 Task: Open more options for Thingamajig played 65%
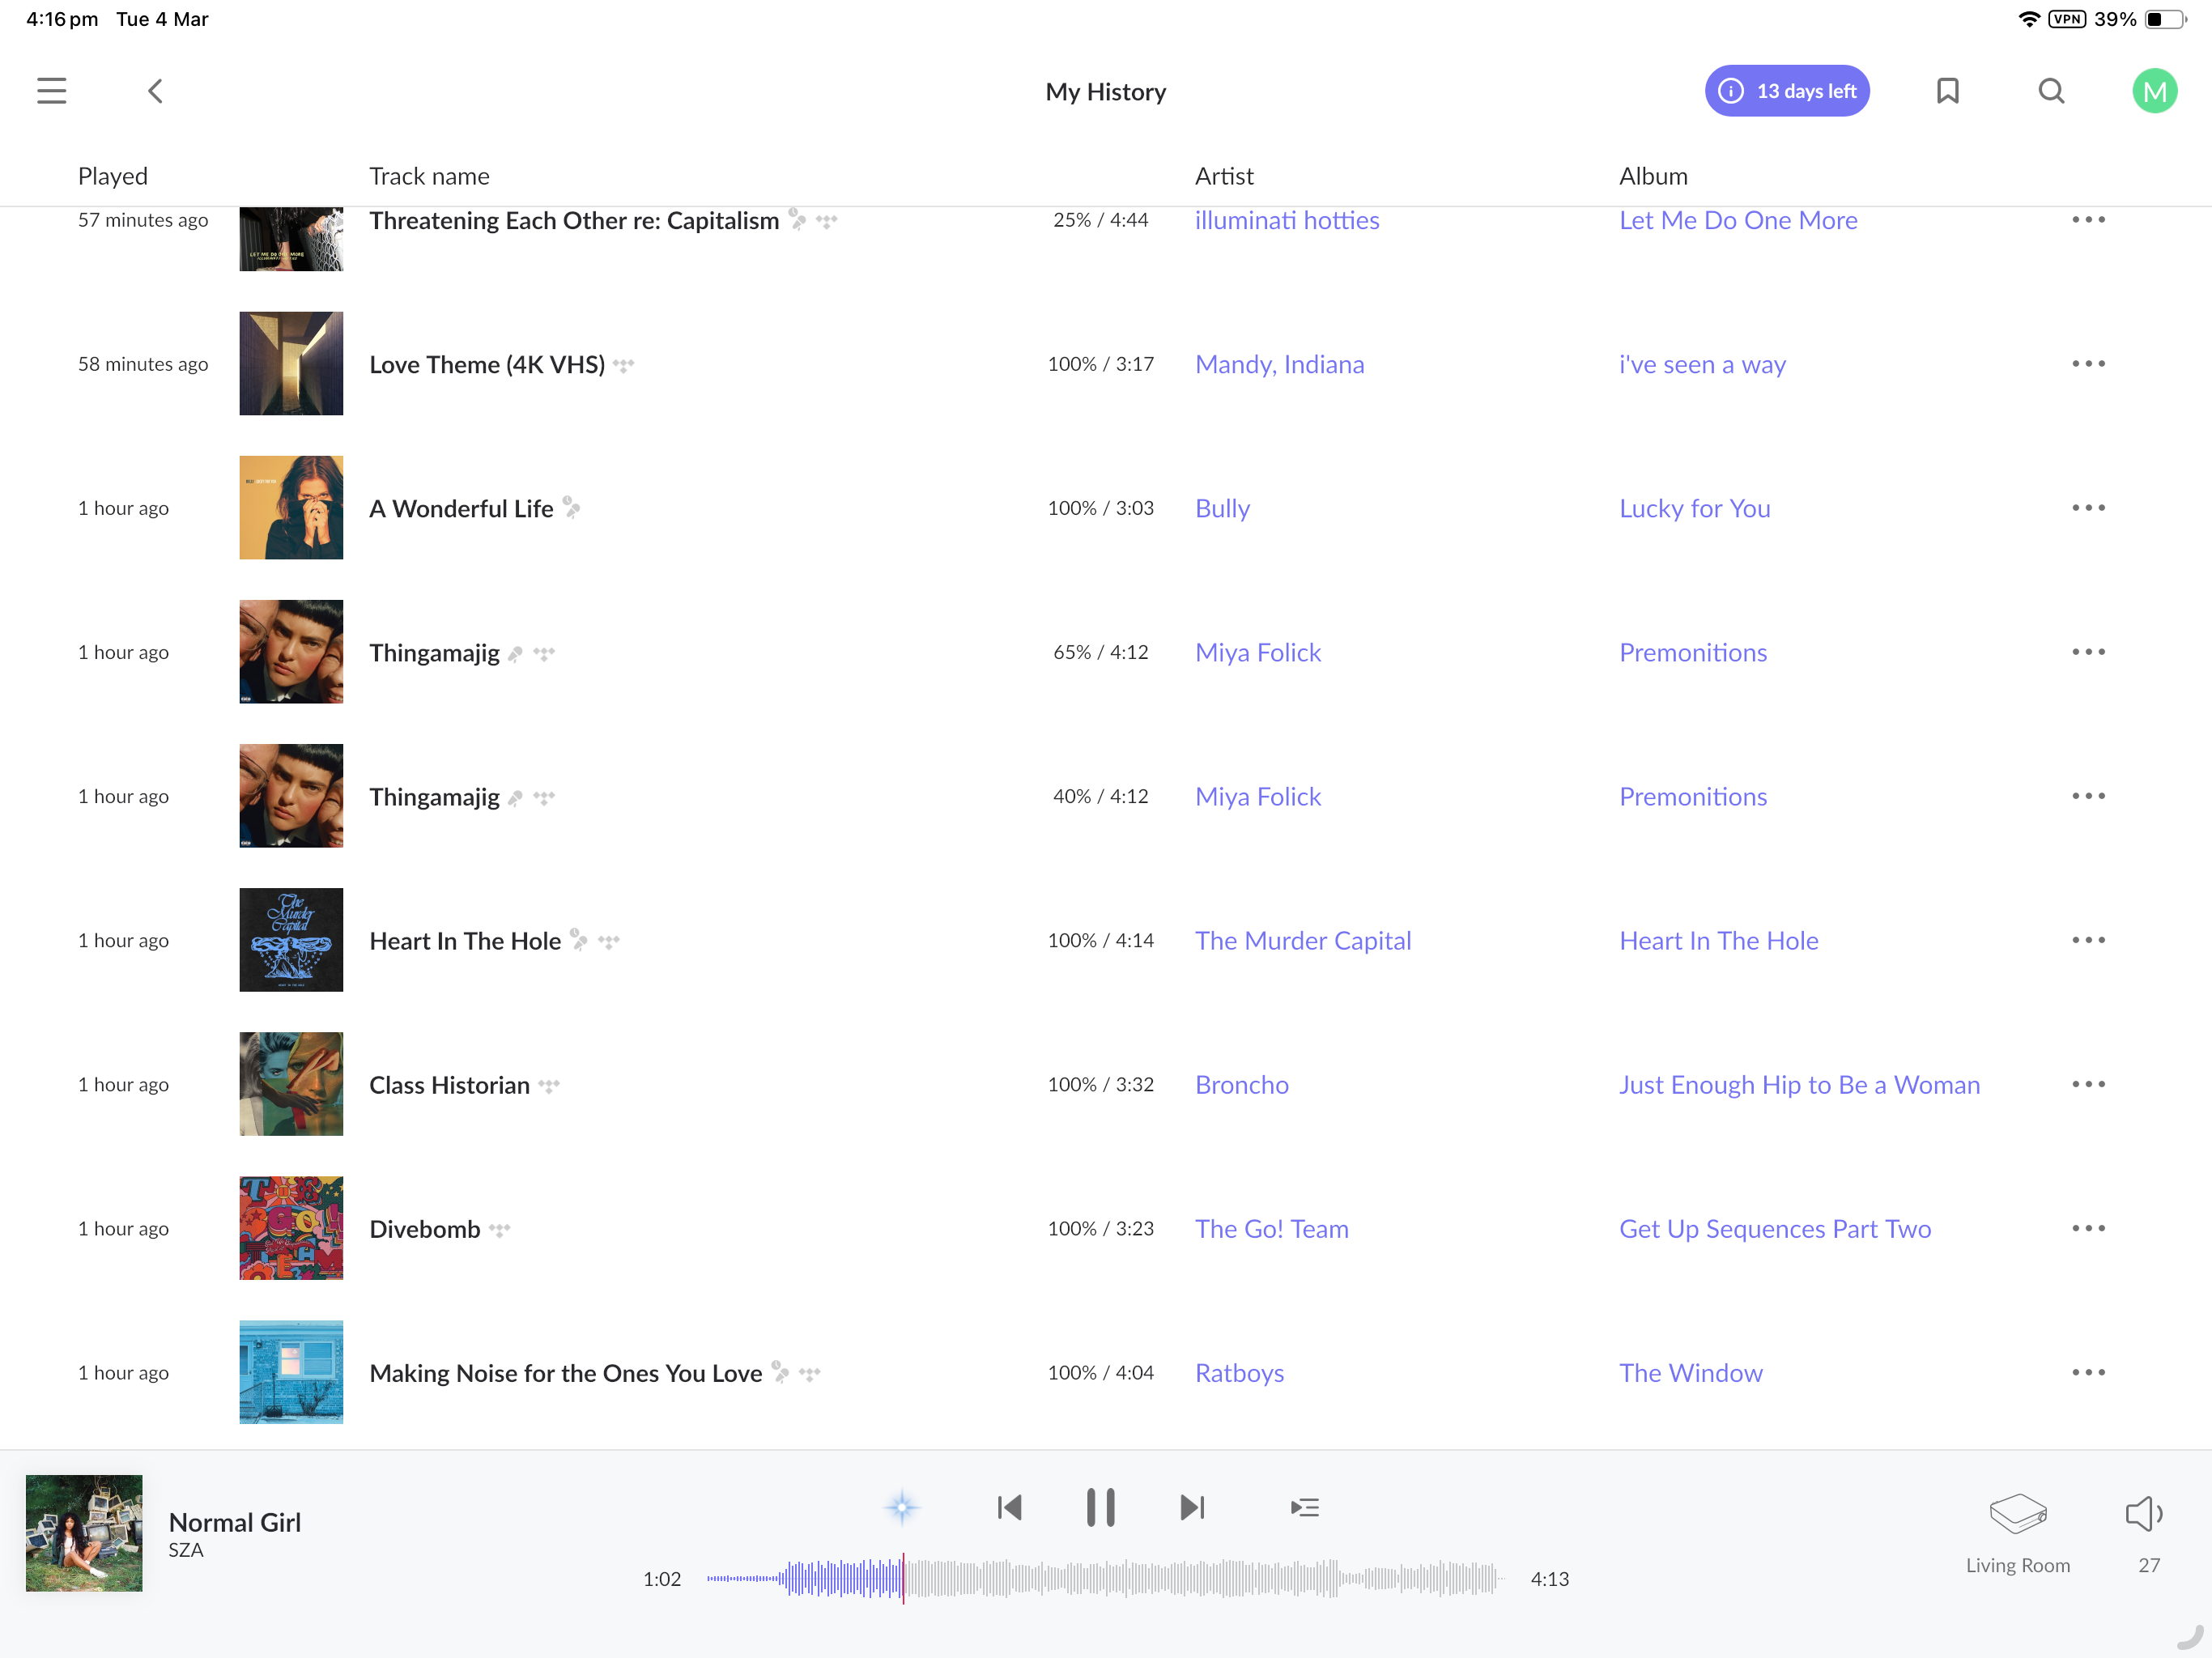[2088, 652]
